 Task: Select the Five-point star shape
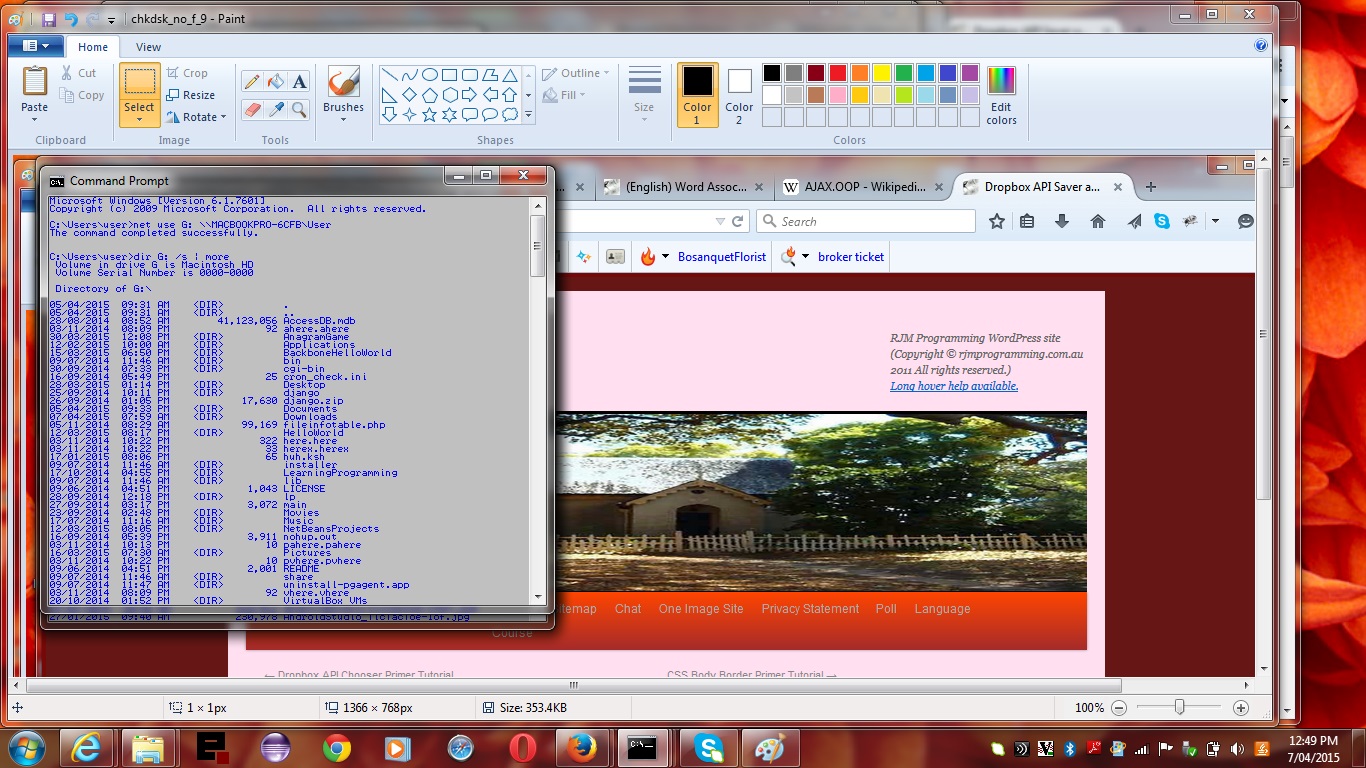pyautogui.click(x=429, y=115)
